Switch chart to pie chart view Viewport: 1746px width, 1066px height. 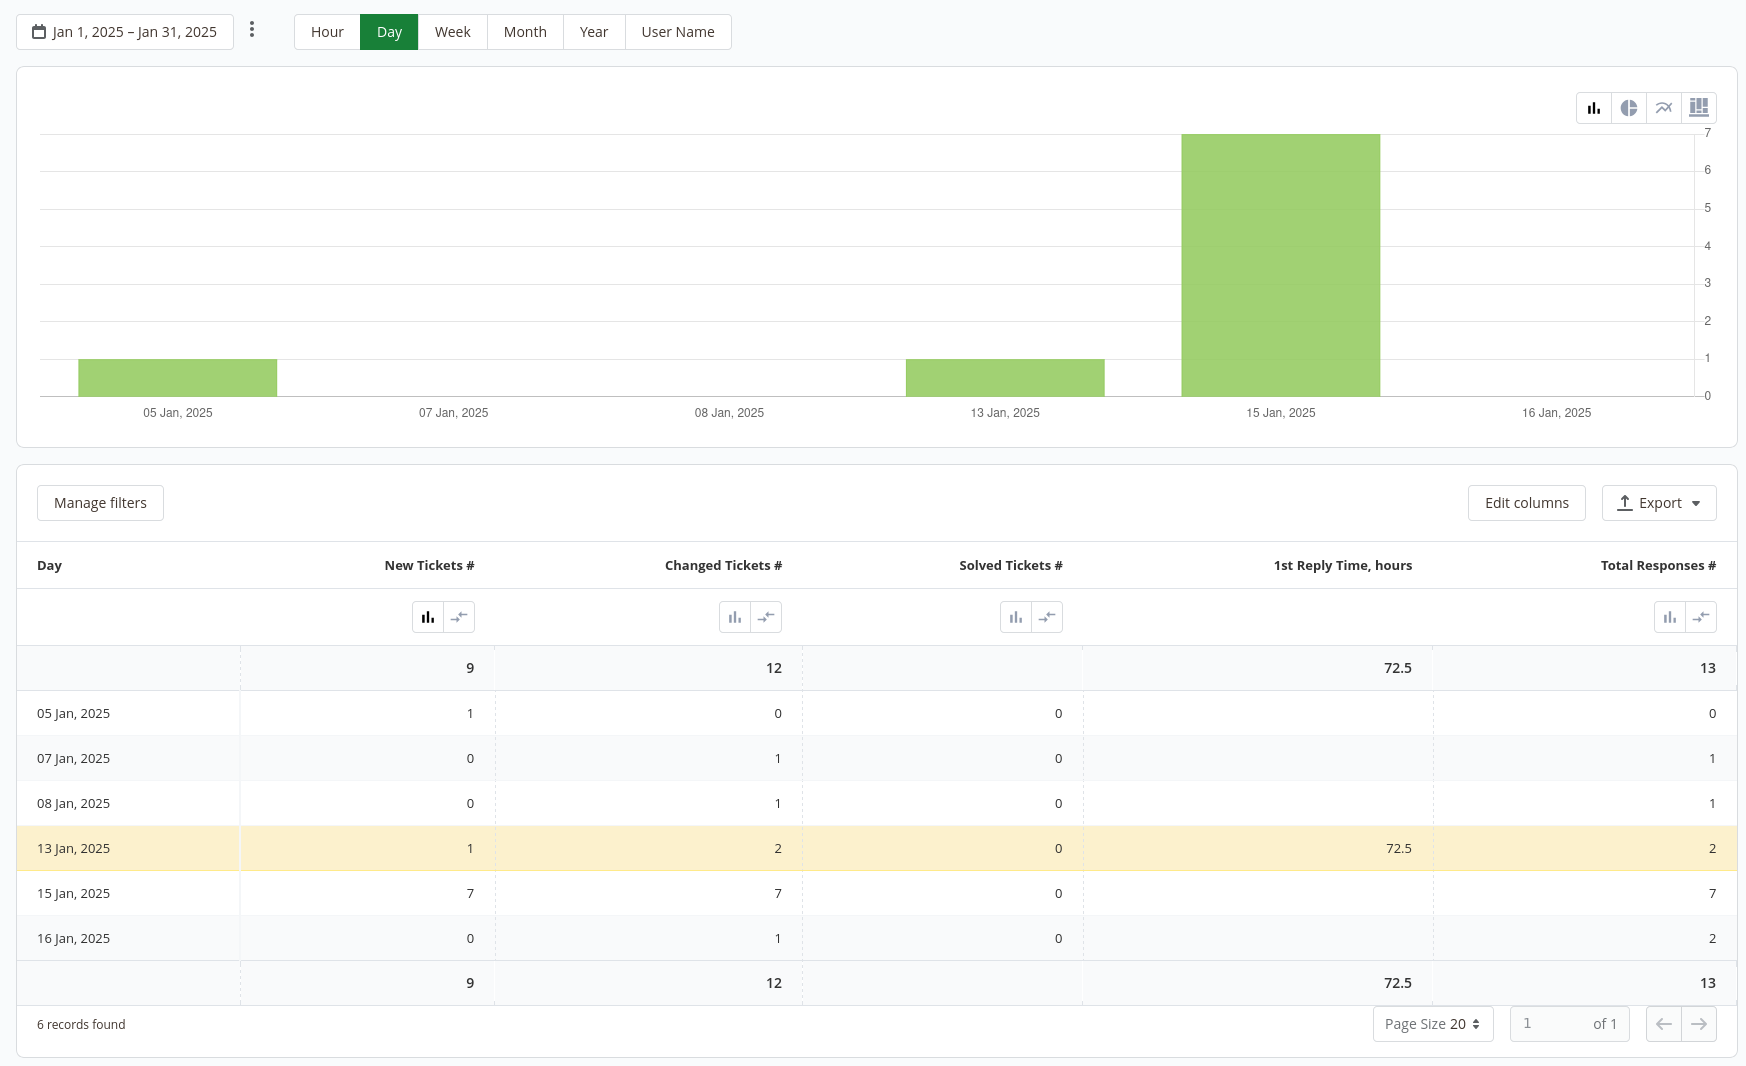[1629, 108]
